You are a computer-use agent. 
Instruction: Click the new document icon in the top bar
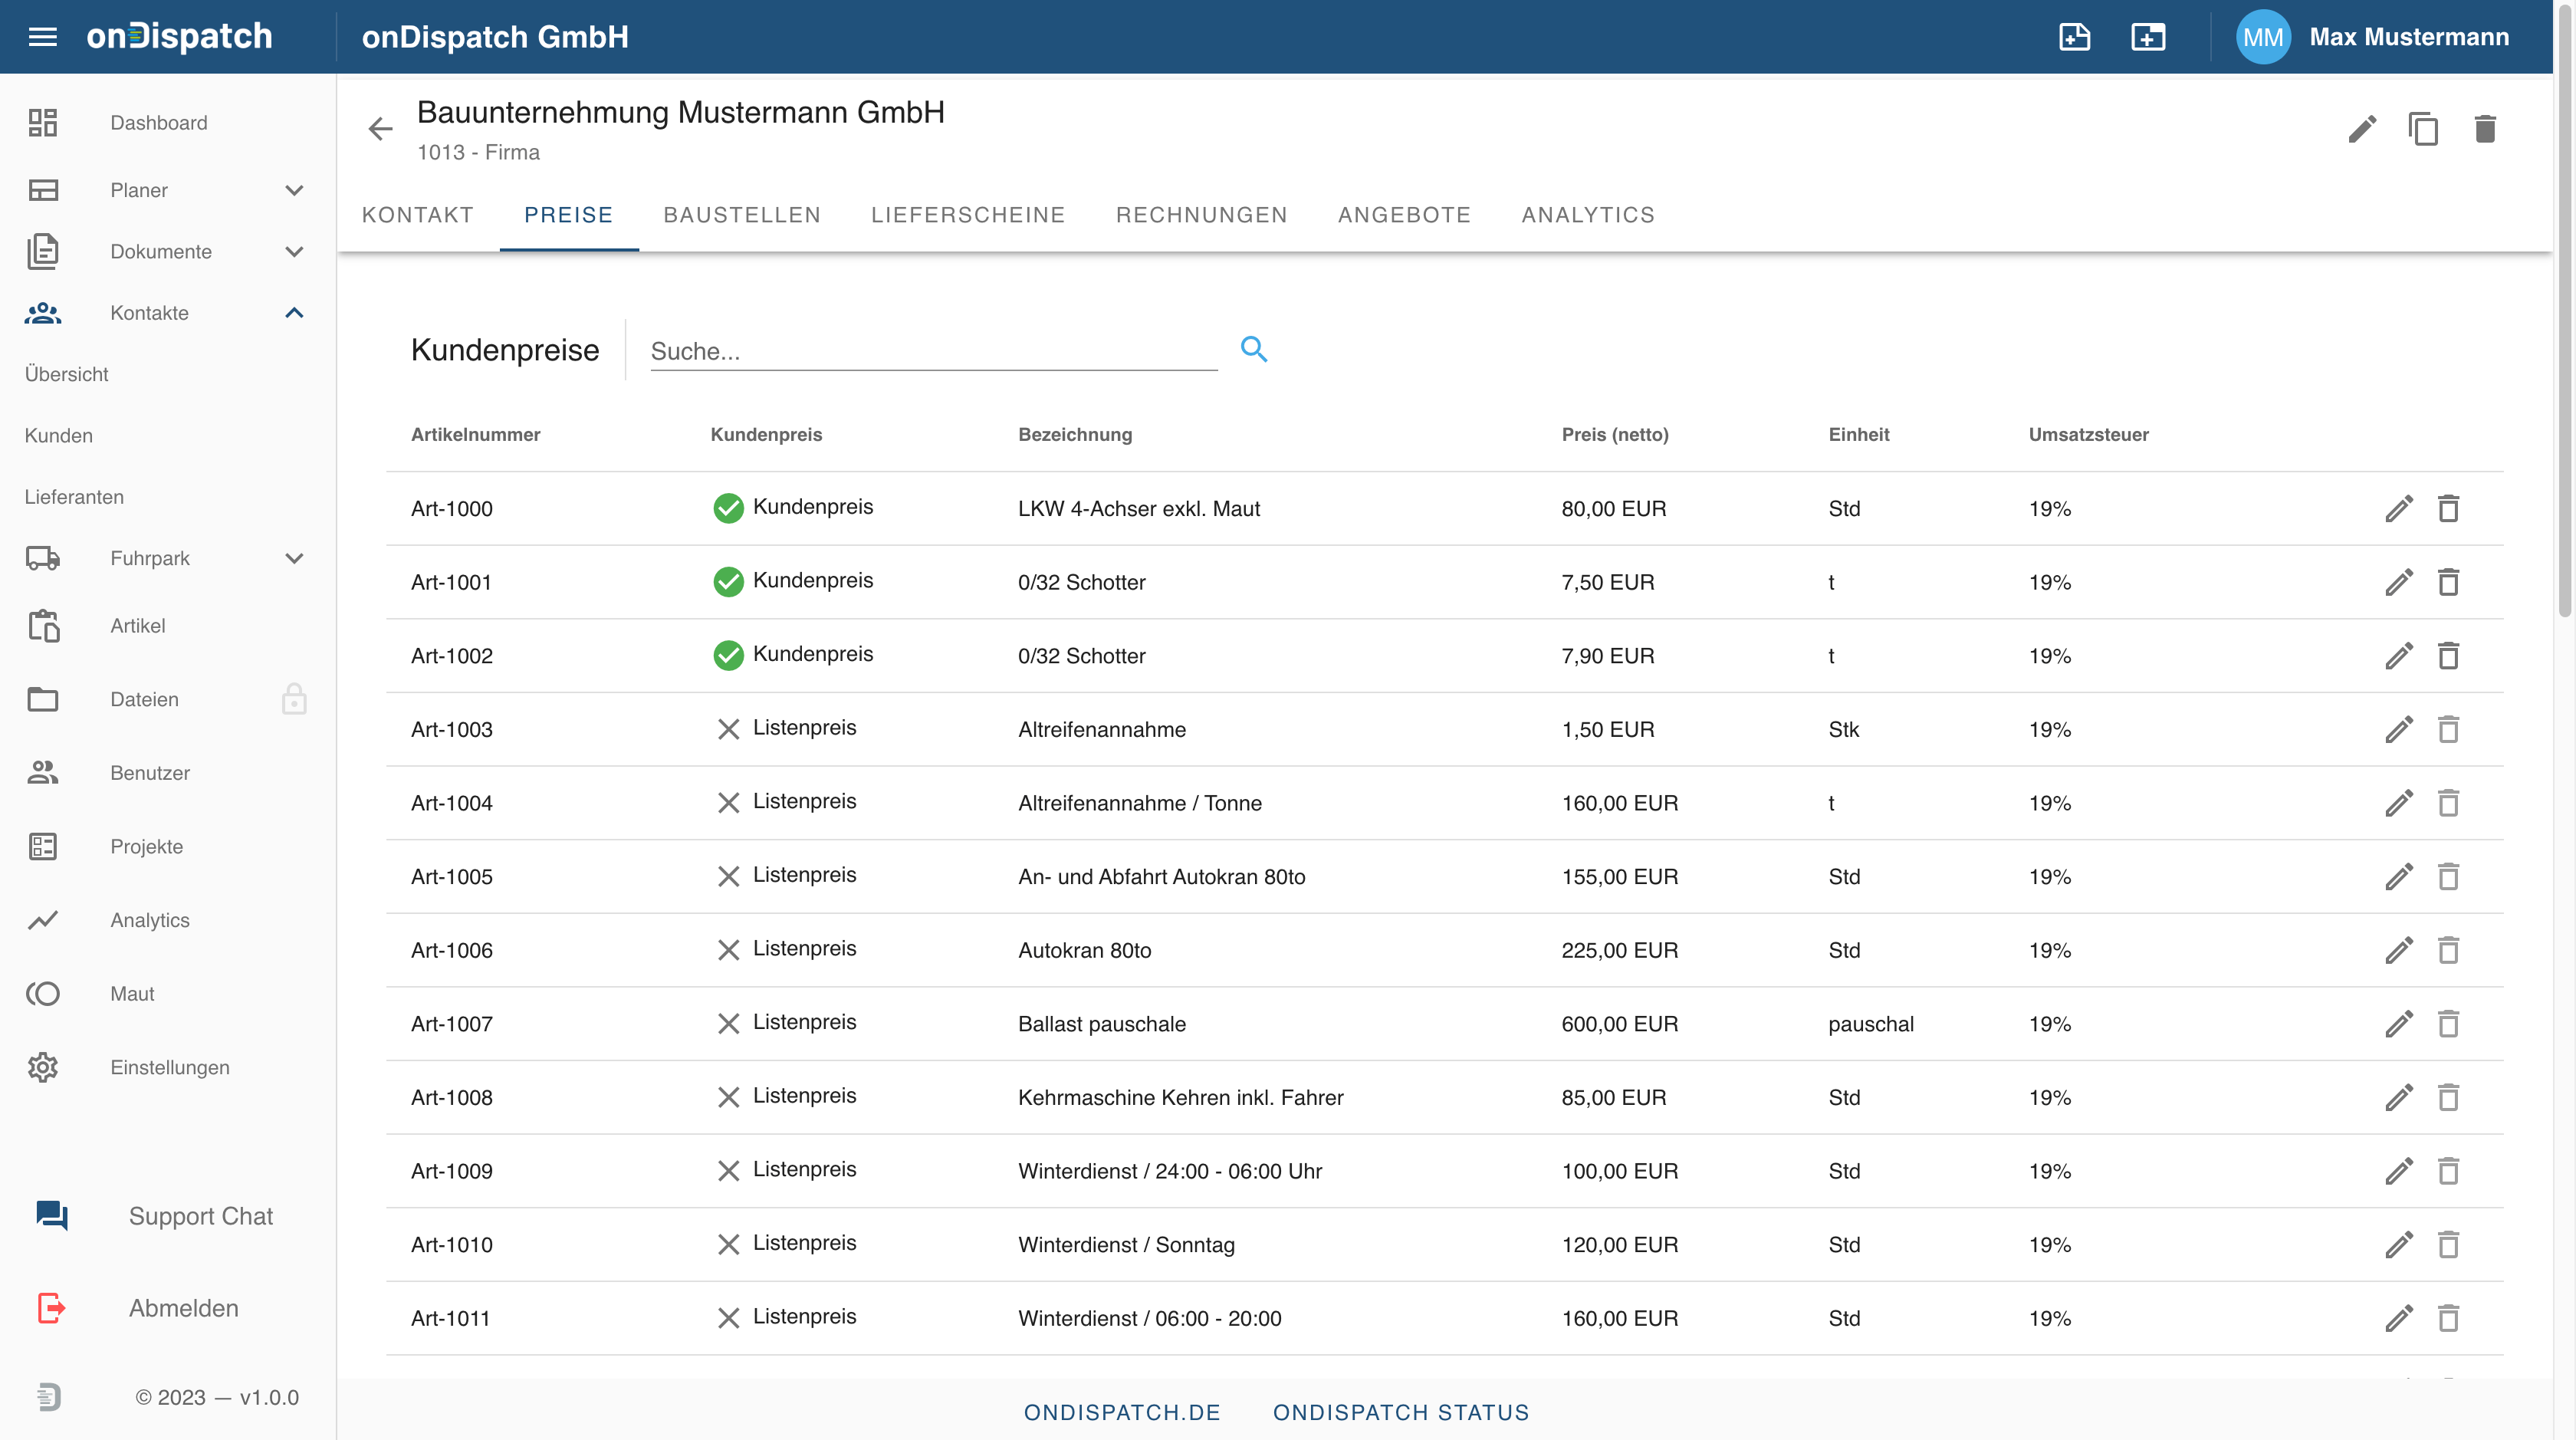point(2075,37)
